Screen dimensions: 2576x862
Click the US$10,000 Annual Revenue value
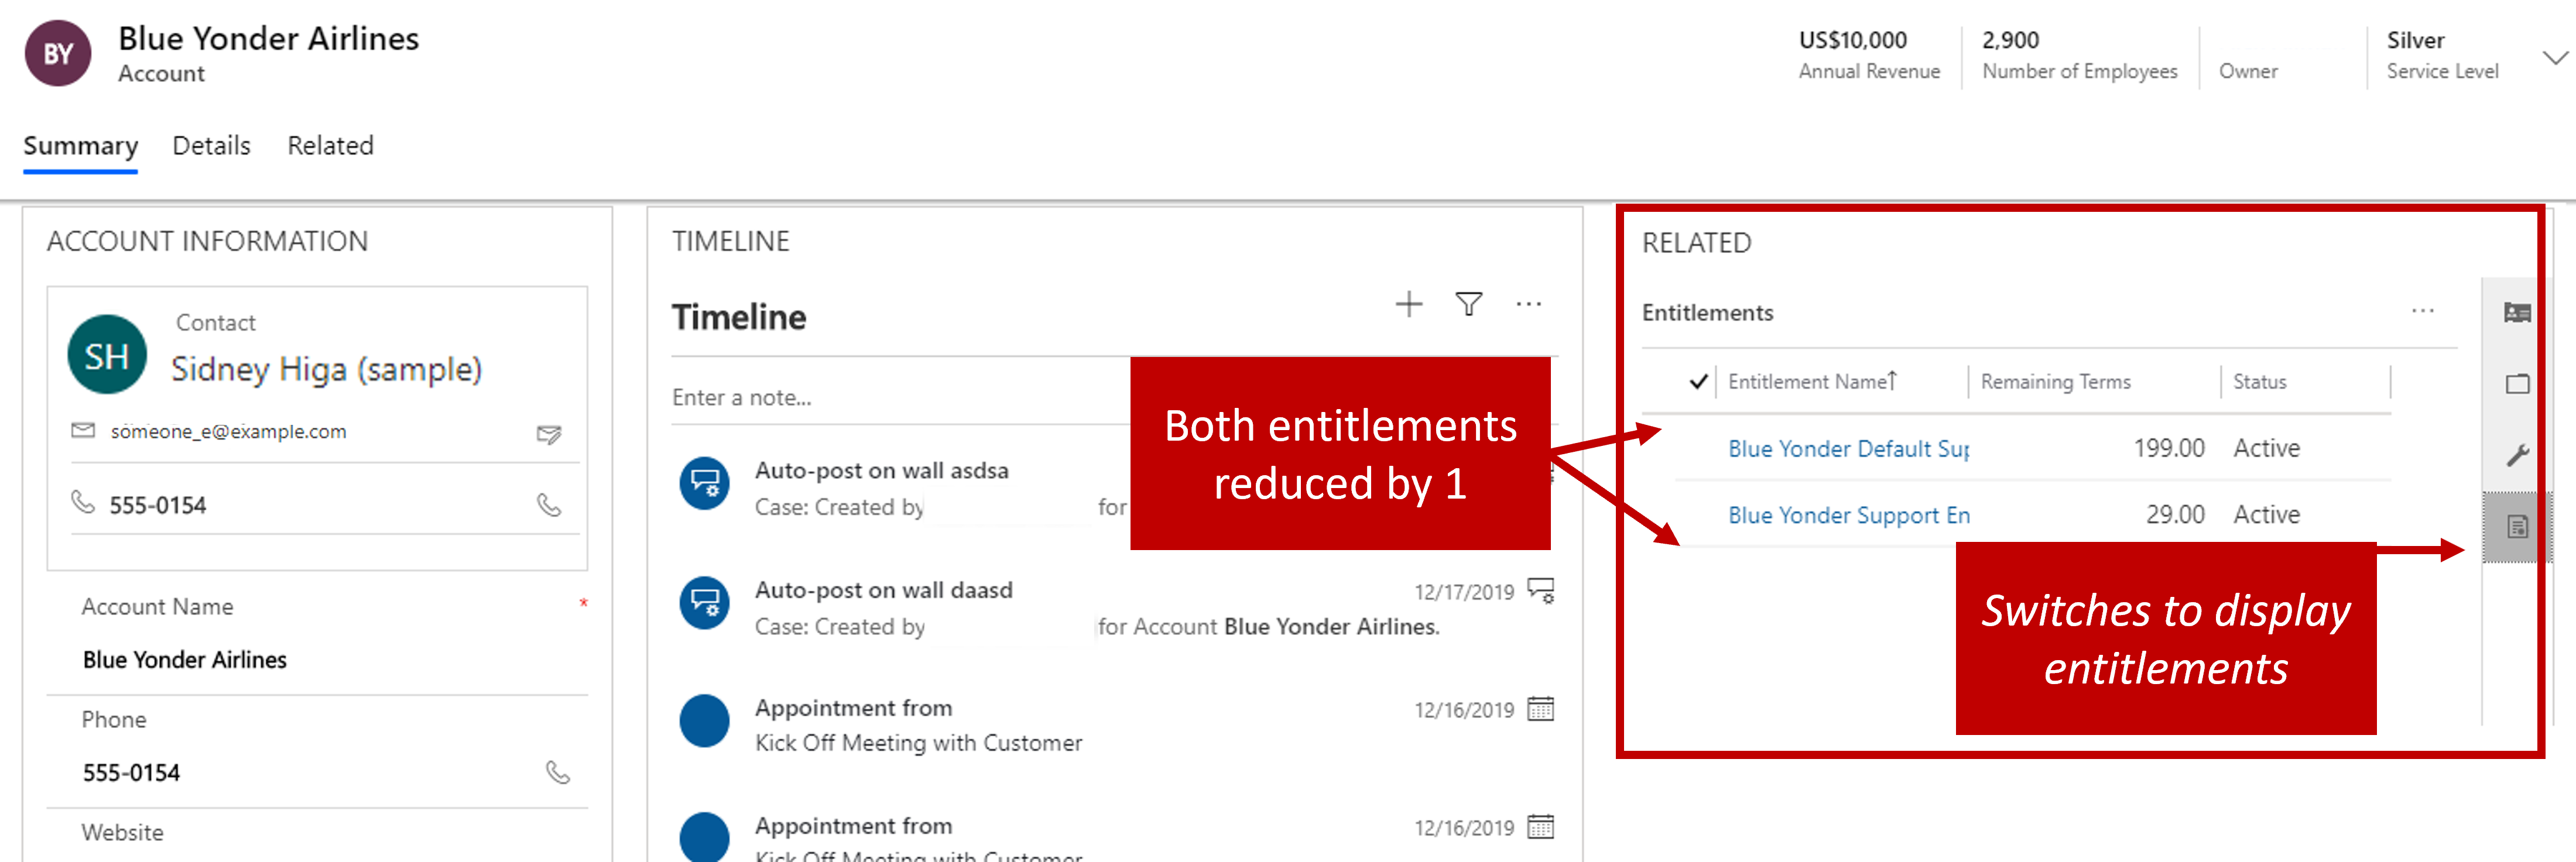pyautogui.click(x=1852, y=40)
